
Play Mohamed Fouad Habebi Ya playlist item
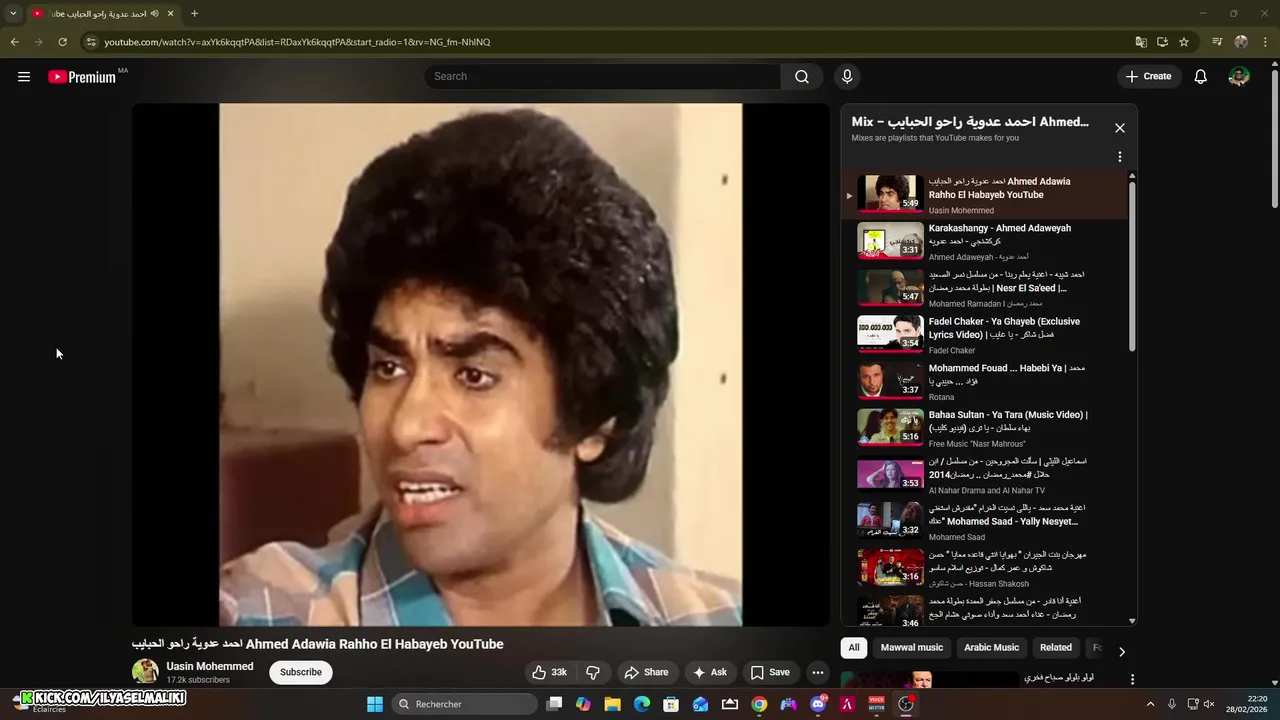985,381
